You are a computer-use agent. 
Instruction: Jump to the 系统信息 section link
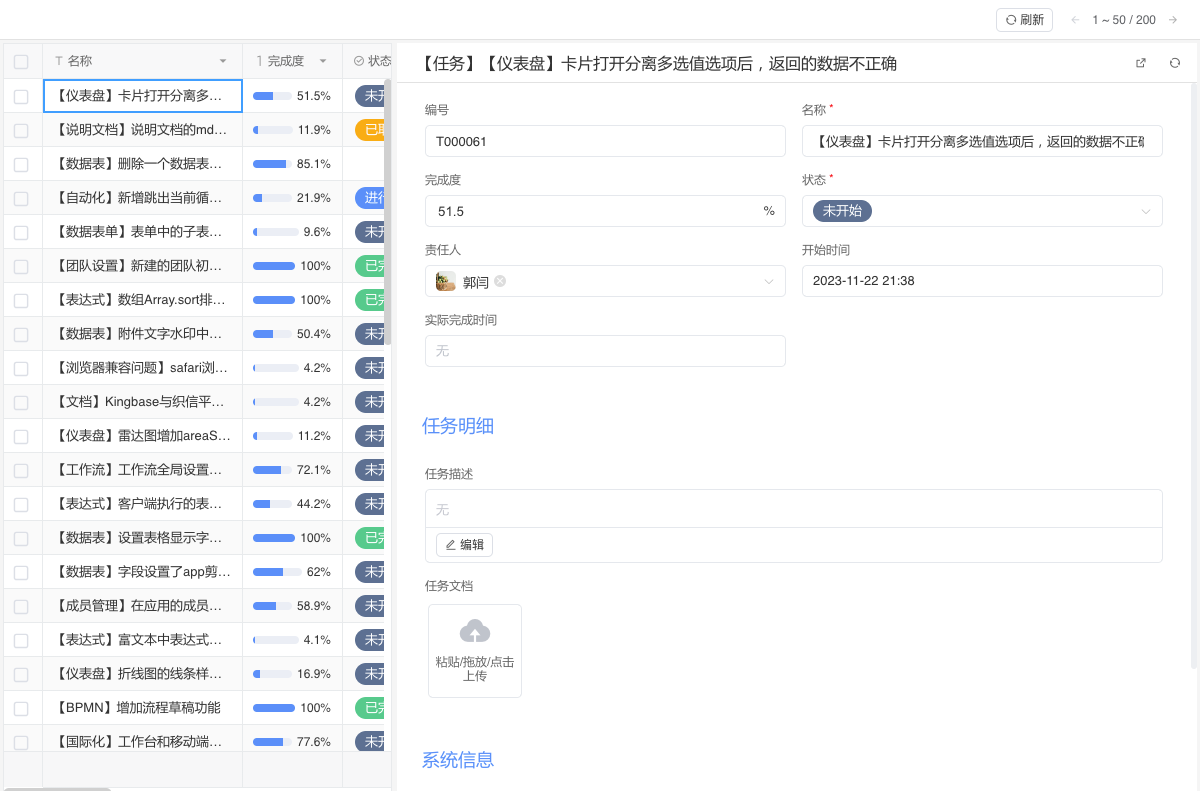point(457,760)
